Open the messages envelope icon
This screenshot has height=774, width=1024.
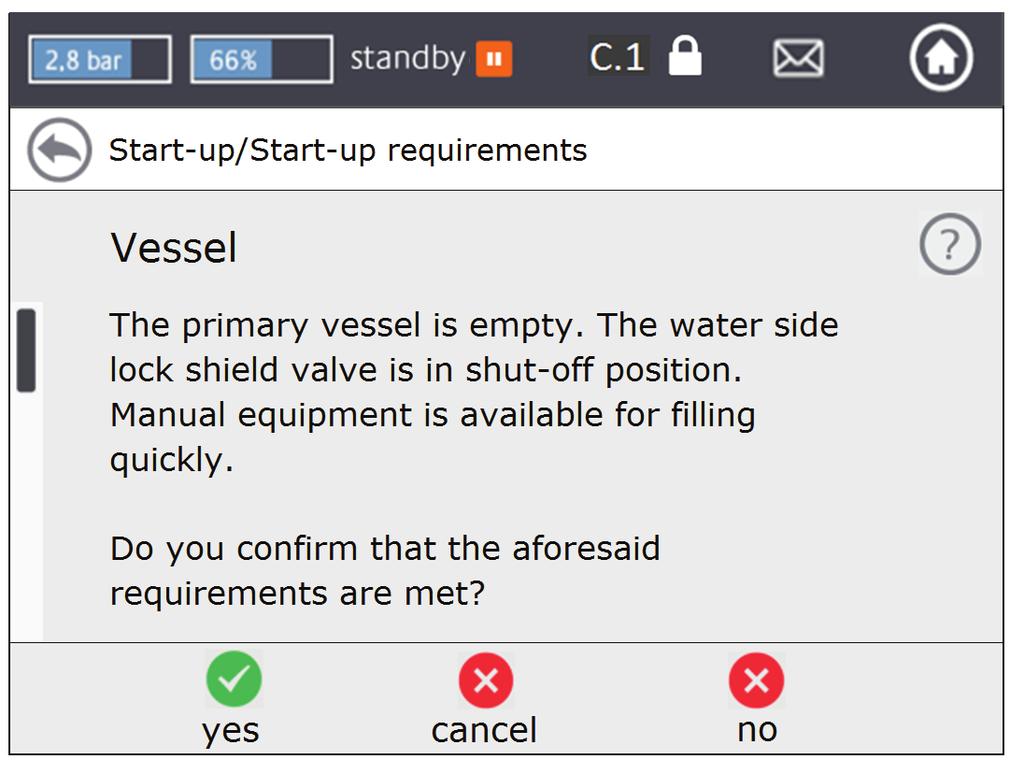pos(798,58)
